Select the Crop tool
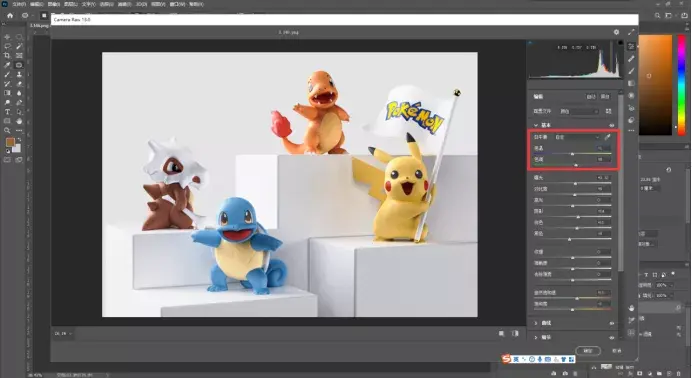 pos(7,56)
